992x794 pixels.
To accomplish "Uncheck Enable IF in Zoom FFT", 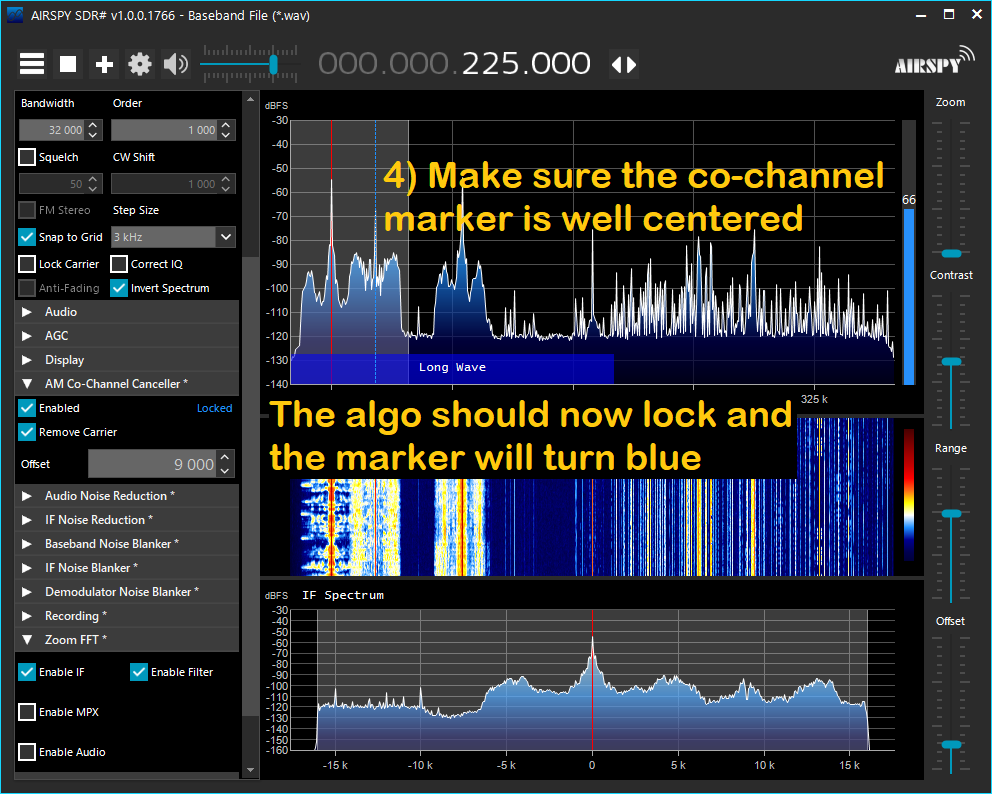I will pyautogui.click(x=27, y=672).
